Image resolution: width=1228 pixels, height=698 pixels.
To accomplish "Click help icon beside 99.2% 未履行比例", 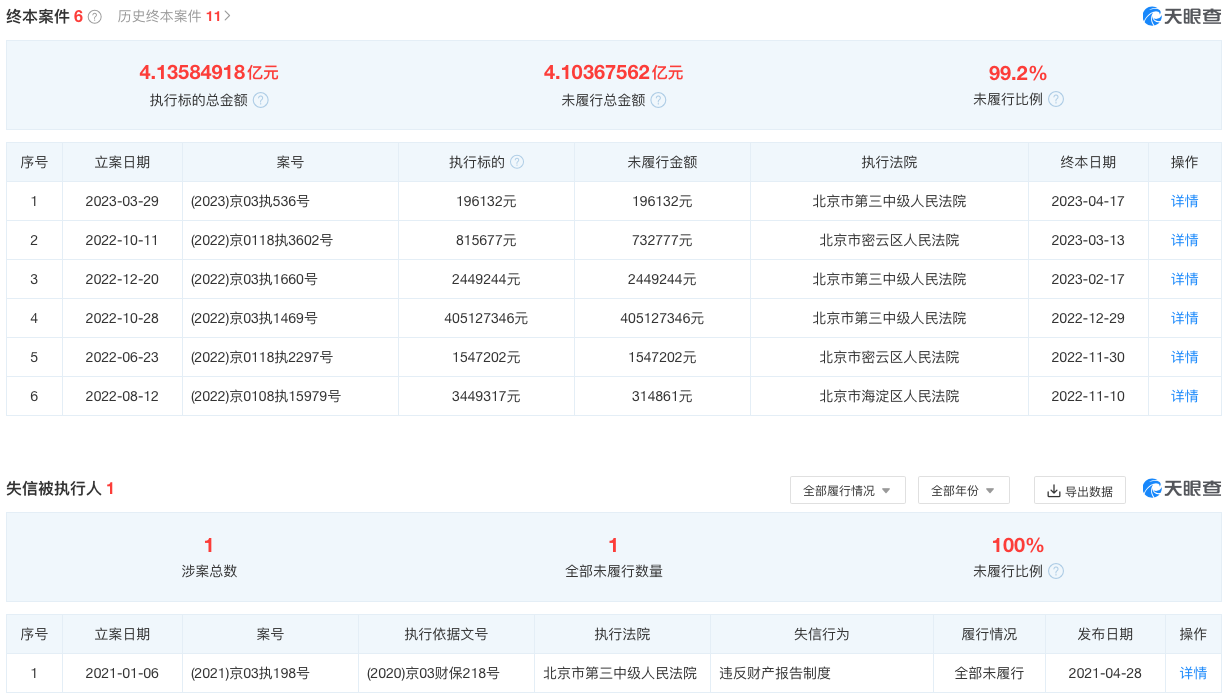I will (1056, 99).
